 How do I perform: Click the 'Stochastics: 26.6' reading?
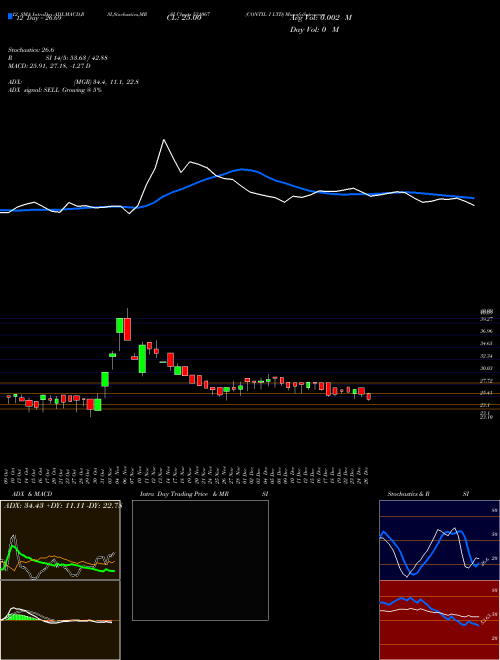(29, 49)
